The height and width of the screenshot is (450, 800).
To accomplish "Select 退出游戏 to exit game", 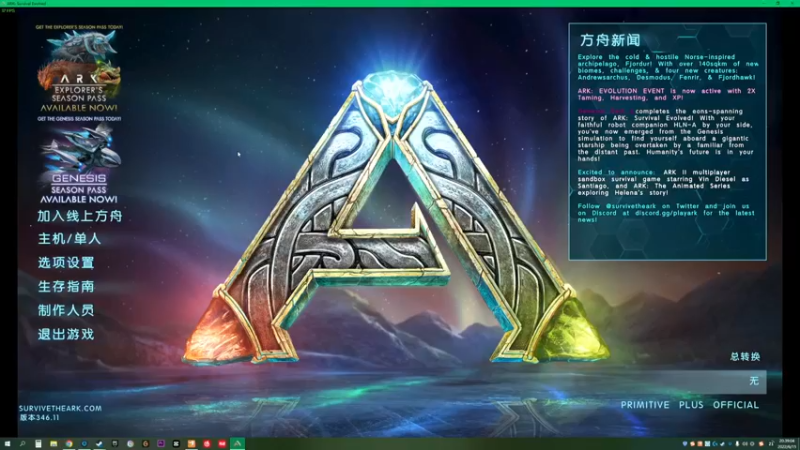I will coord(66,334).
